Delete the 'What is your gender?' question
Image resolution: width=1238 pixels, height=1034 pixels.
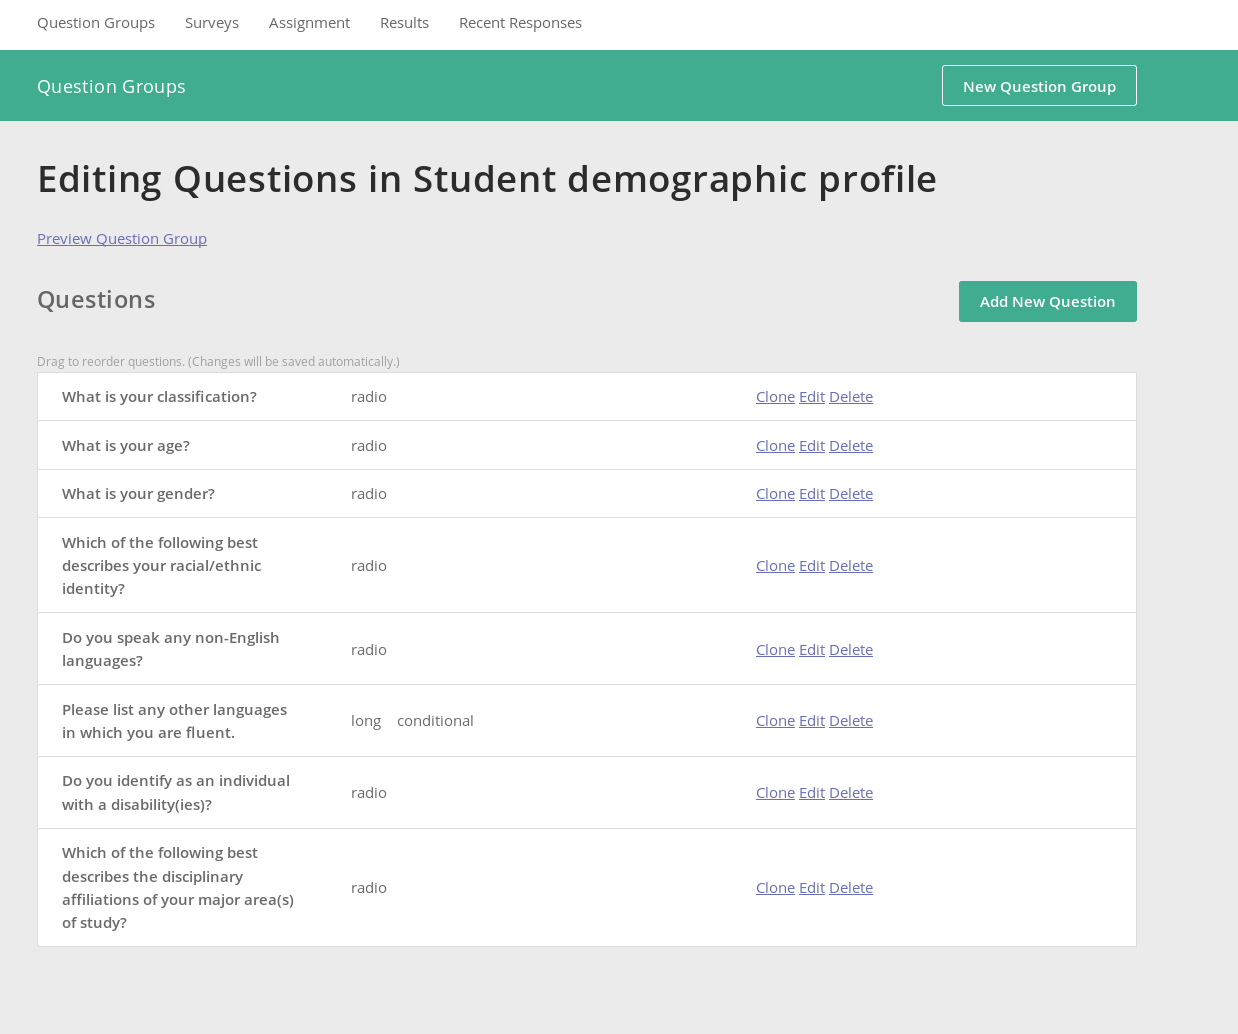[851, 493]
